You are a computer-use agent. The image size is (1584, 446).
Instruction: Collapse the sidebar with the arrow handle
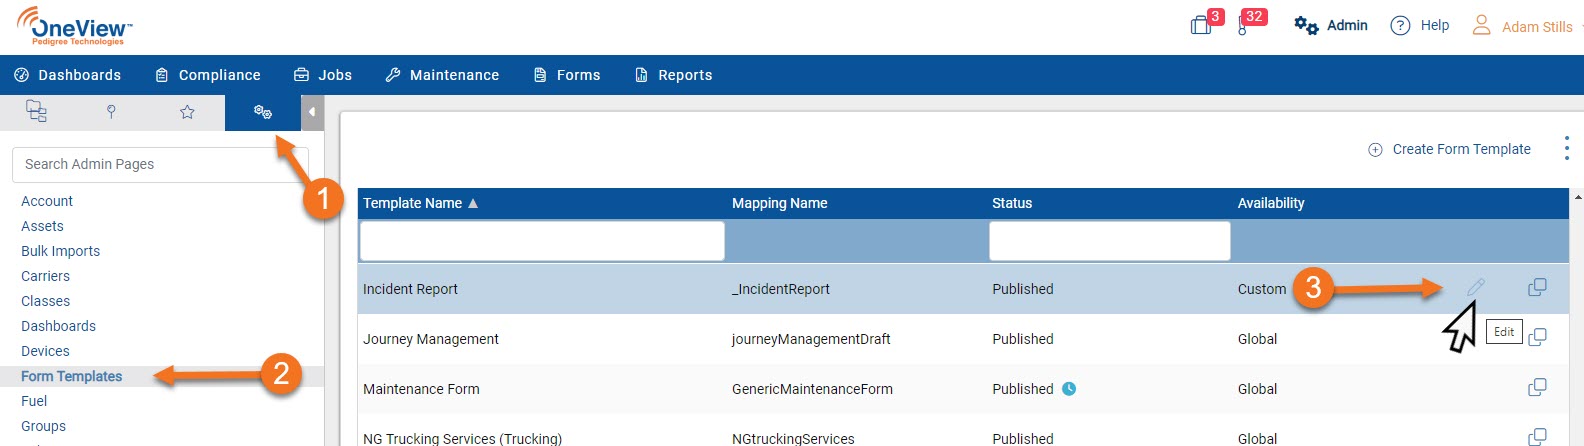pyautogui.click(x=312, y=112)
